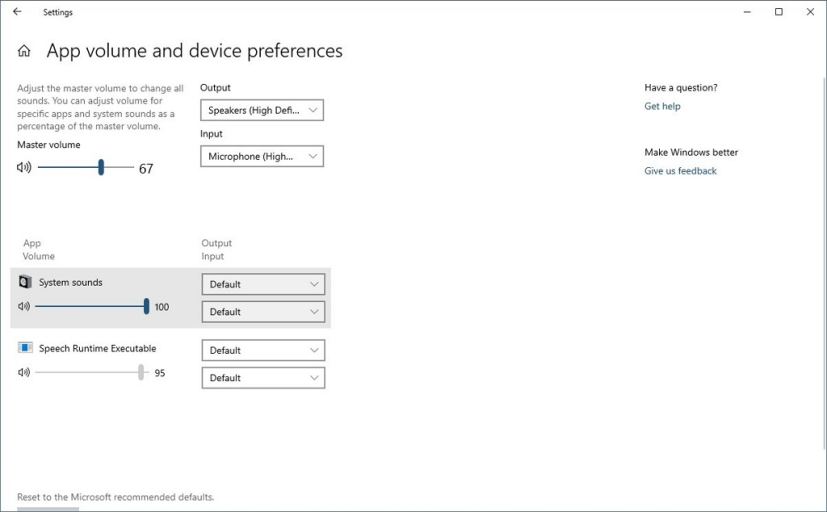The width and height of the screenshot is (827, 512).
Task: Open the Settings home icon
Action: click(x=24, y=51)
